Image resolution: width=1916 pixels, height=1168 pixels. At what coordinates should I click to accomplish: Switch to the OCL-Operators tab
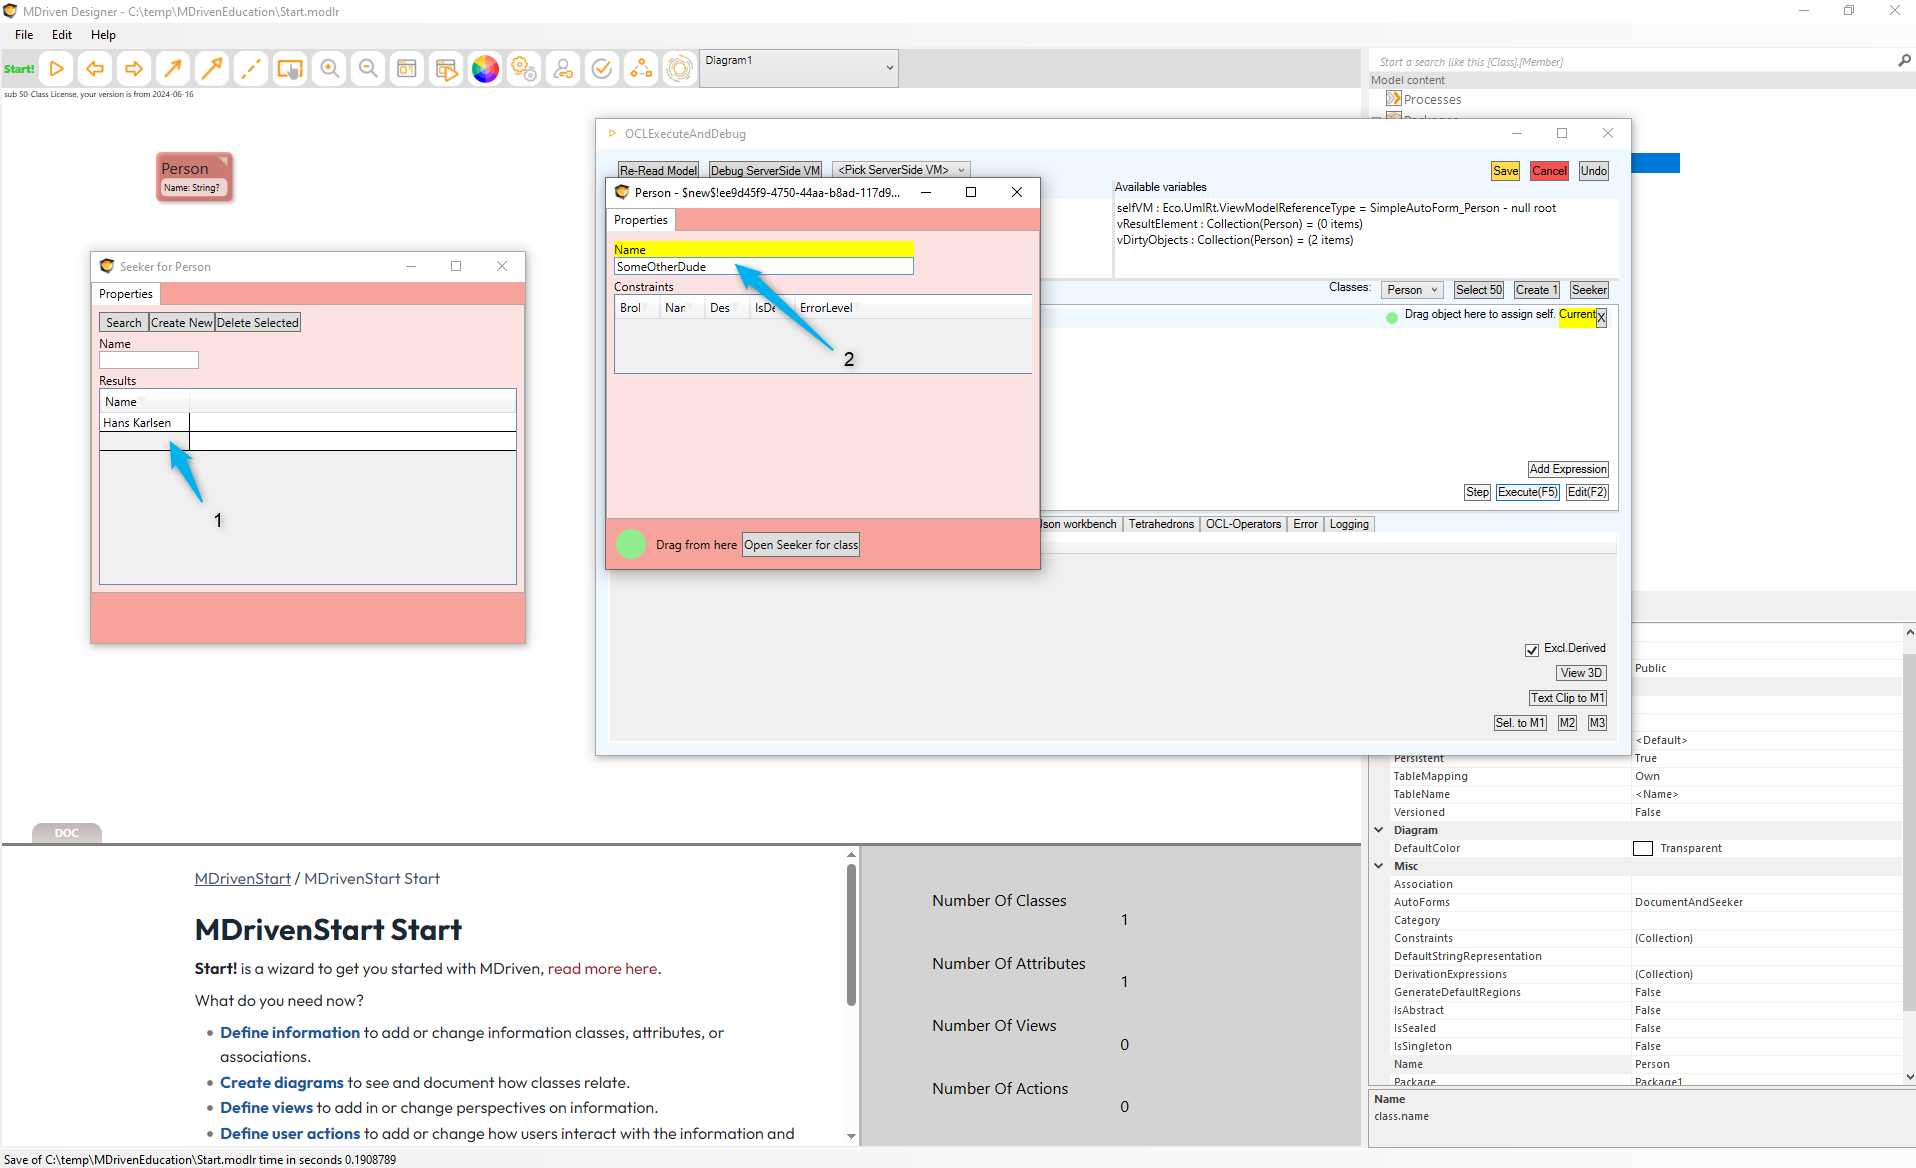pyautogui.click(x=1243, y=524)
